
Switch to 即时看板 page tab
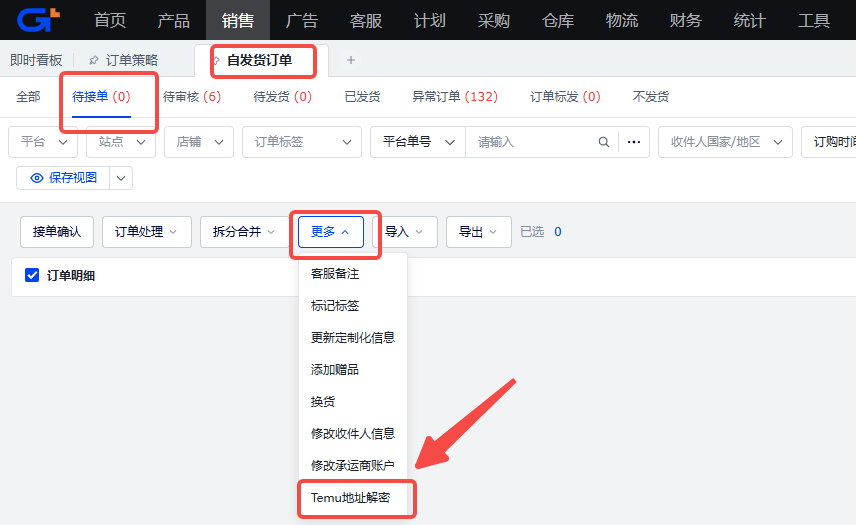[36, 60]
